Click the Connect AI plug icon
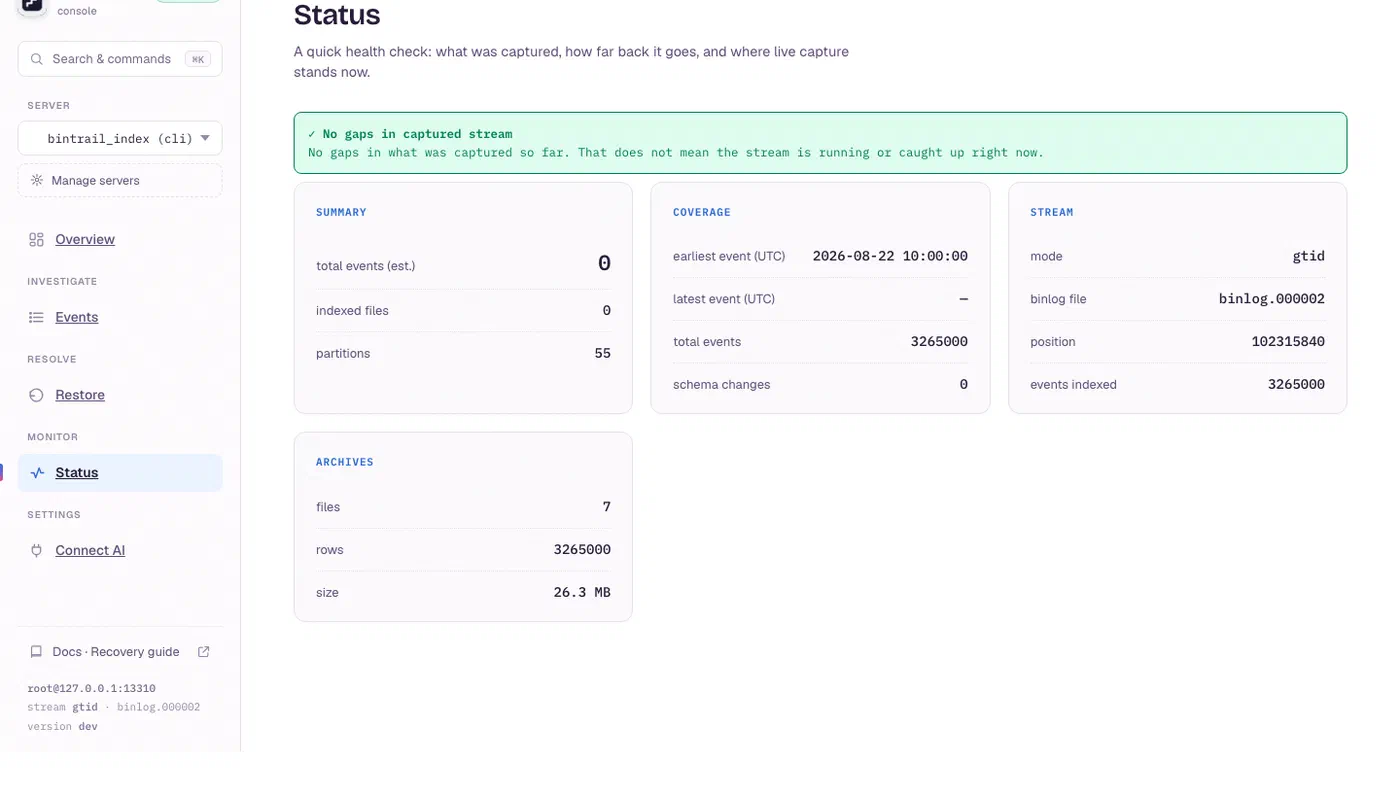The height and width of the screenshot is (797, 1400). (x=37, y=551)
